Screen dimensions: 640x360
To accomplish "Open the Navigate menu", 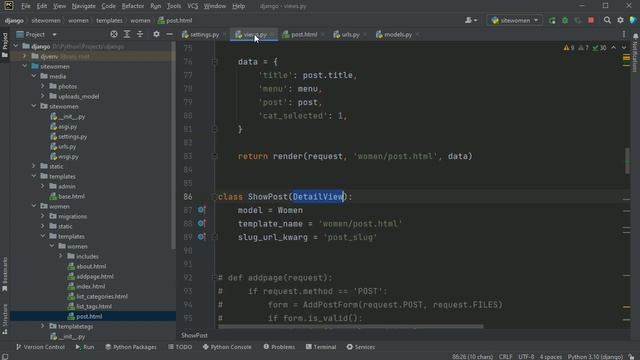I will 83,6.
